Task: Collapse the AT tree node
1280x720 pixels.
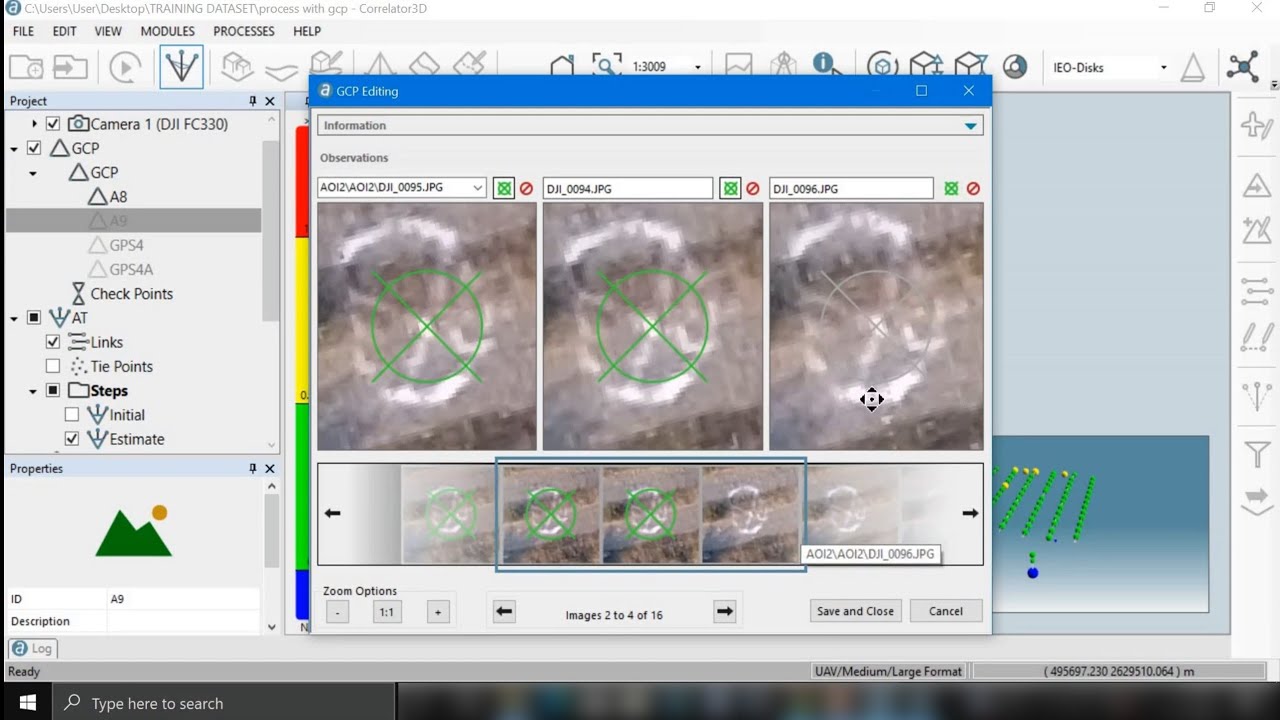Action: coord(15,318)
